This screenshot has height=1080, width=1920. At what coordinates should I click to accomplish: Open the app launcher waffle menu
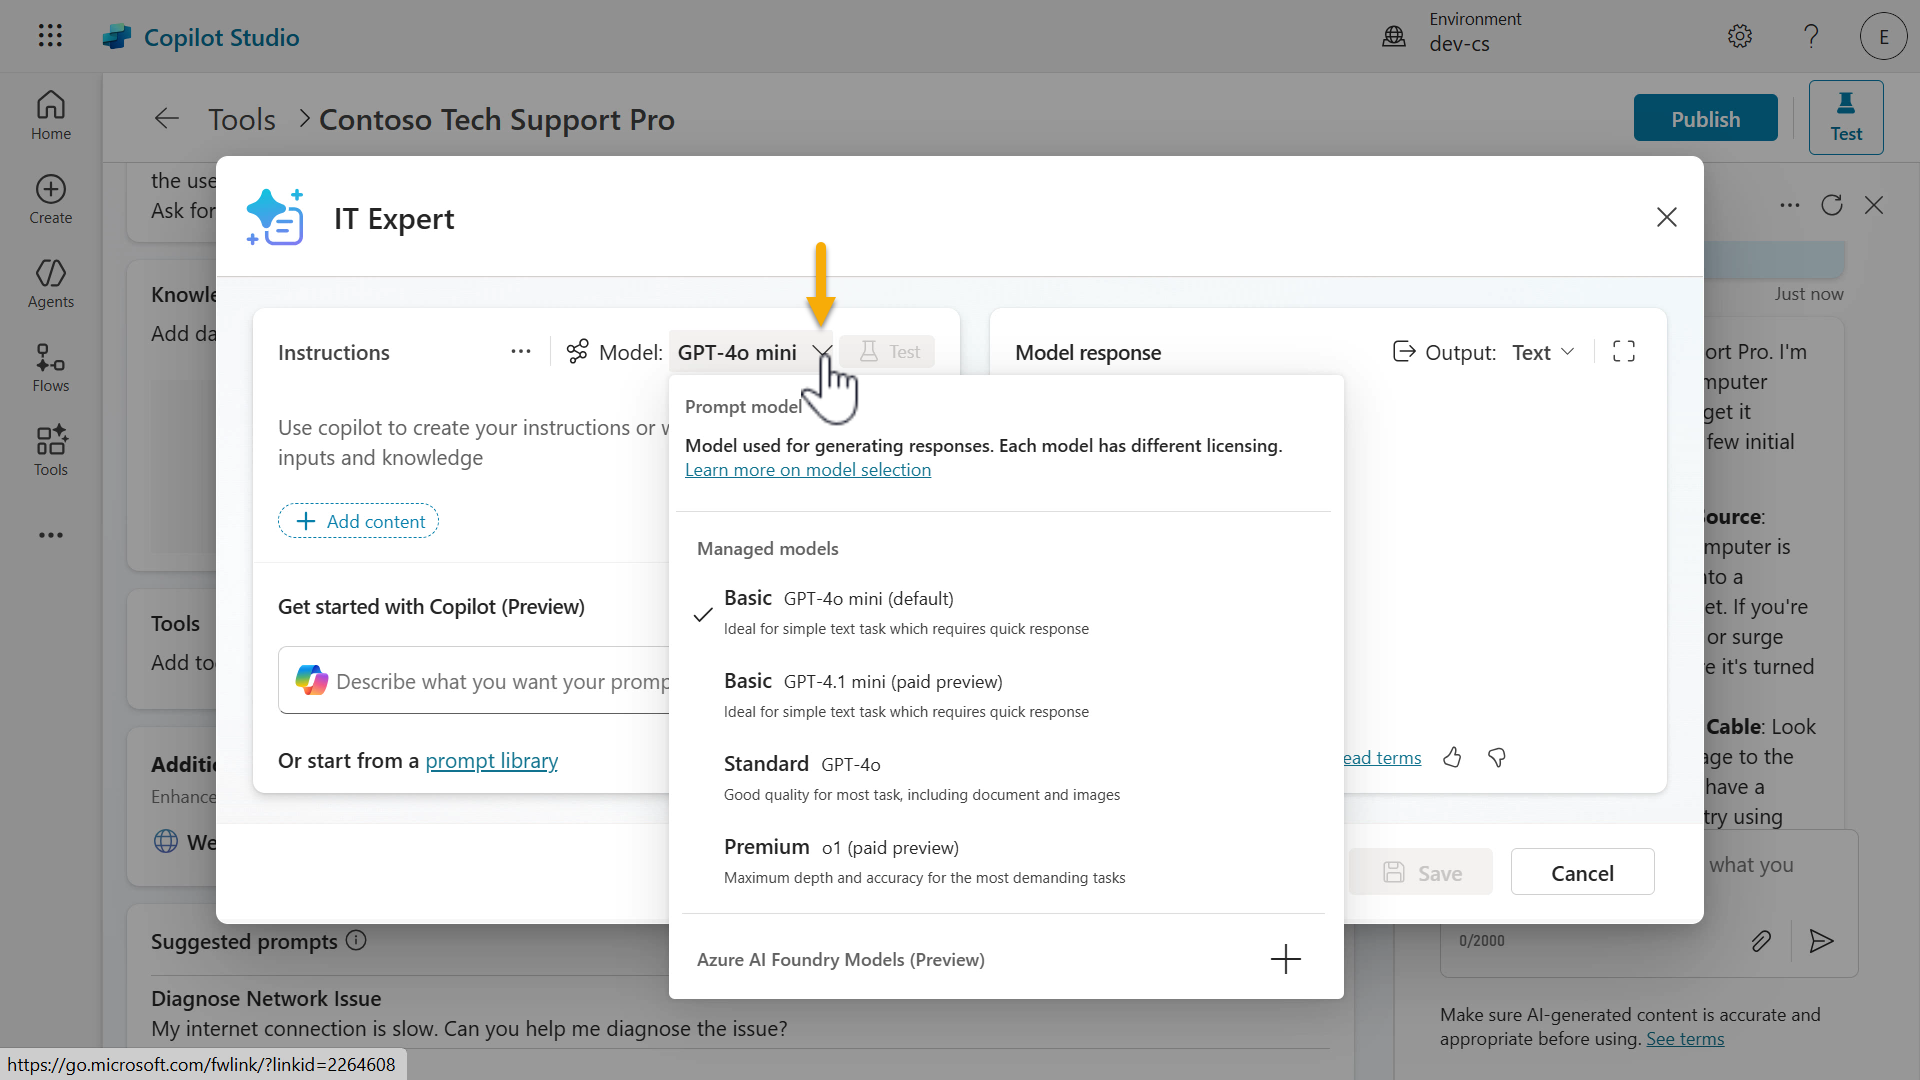(x=50, y=36)
